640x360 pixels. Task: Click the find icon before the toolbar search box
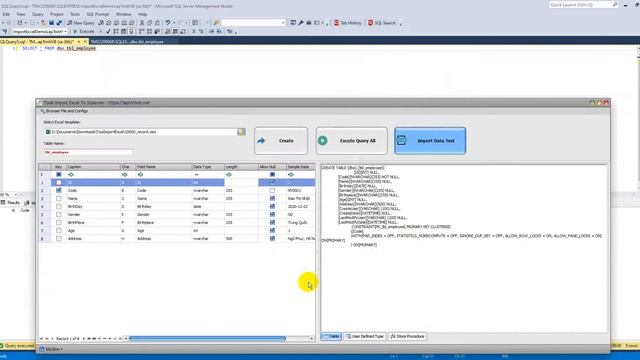pyautogui.click(x=216, y=23)
